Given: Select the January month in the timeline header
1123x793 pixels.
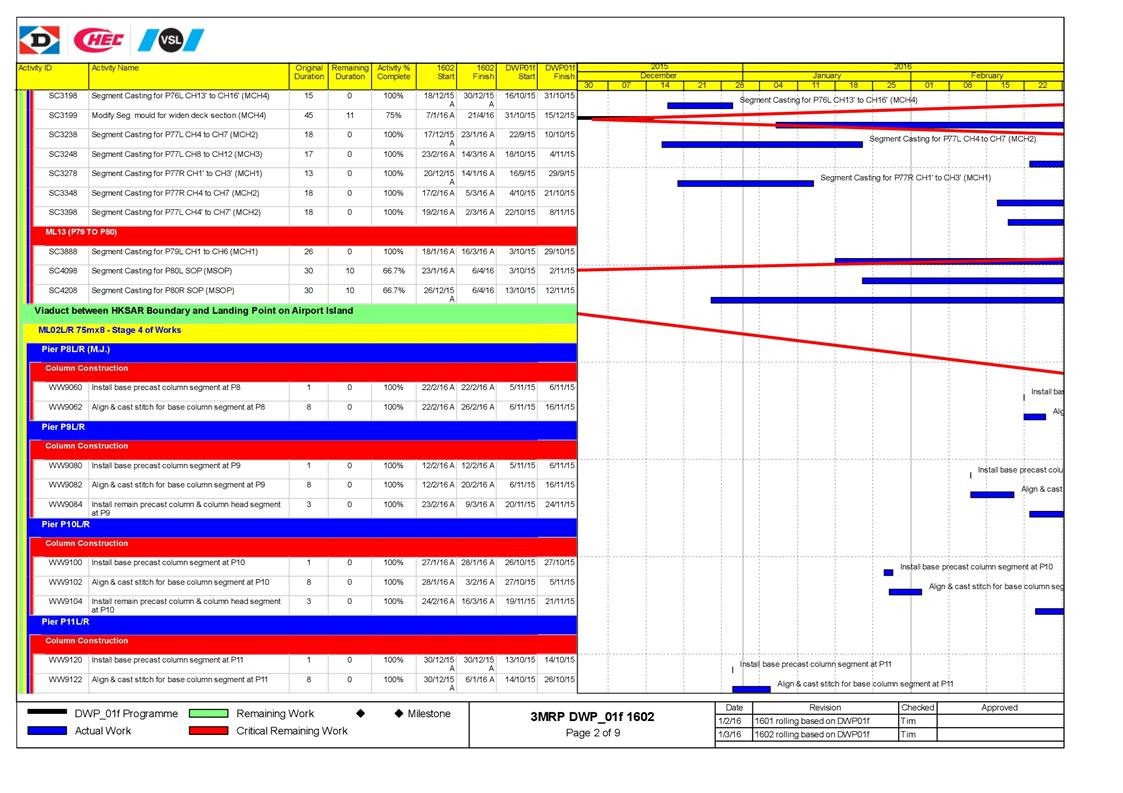Looking at the screenshot, I should (826, 75).
